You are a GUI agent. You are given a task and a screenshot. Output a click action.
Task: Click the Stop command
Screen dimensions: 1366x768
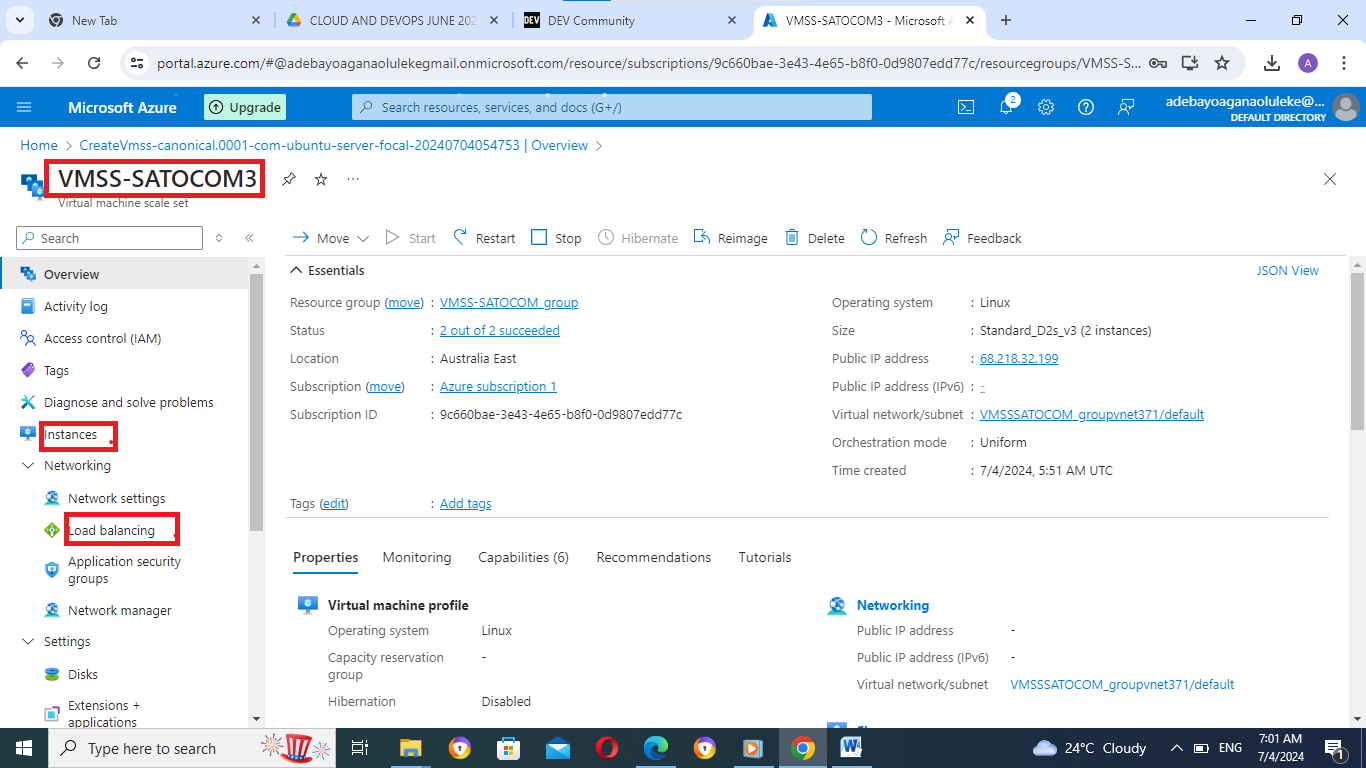556,238
